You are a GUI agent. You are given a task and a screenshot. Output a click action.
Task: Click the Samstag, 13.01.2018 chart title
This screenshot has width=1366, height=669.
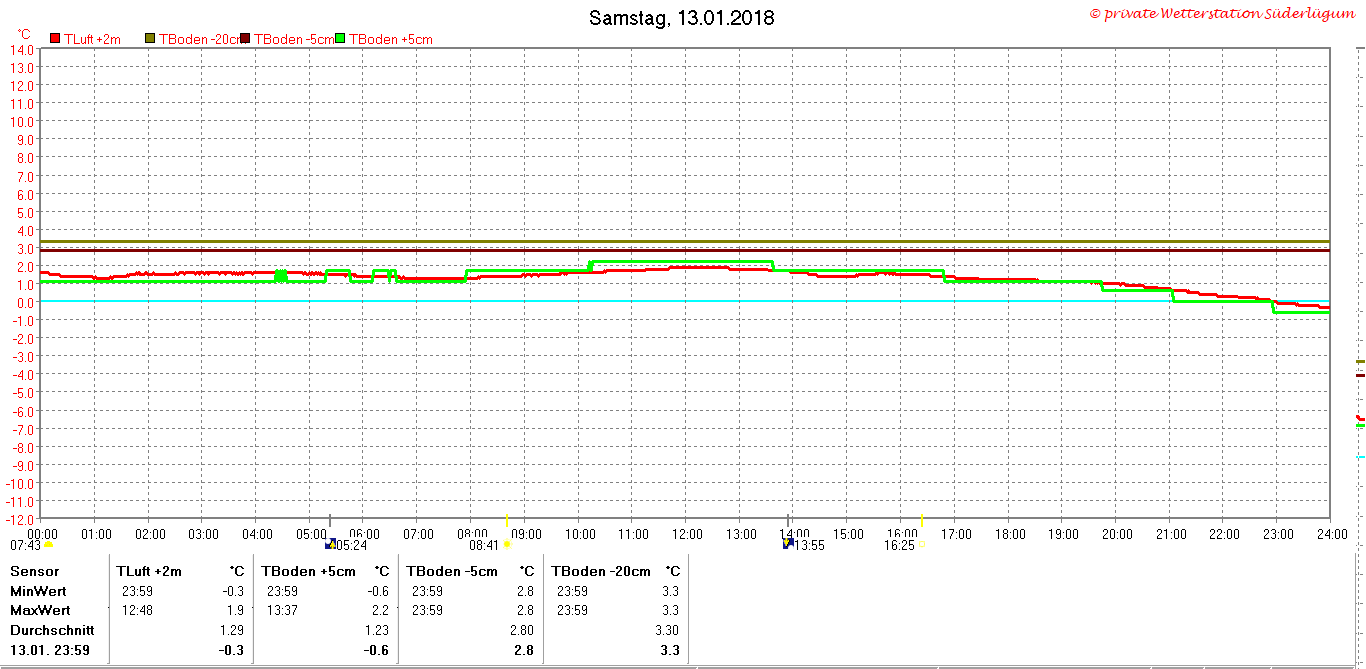pos(682,18)
